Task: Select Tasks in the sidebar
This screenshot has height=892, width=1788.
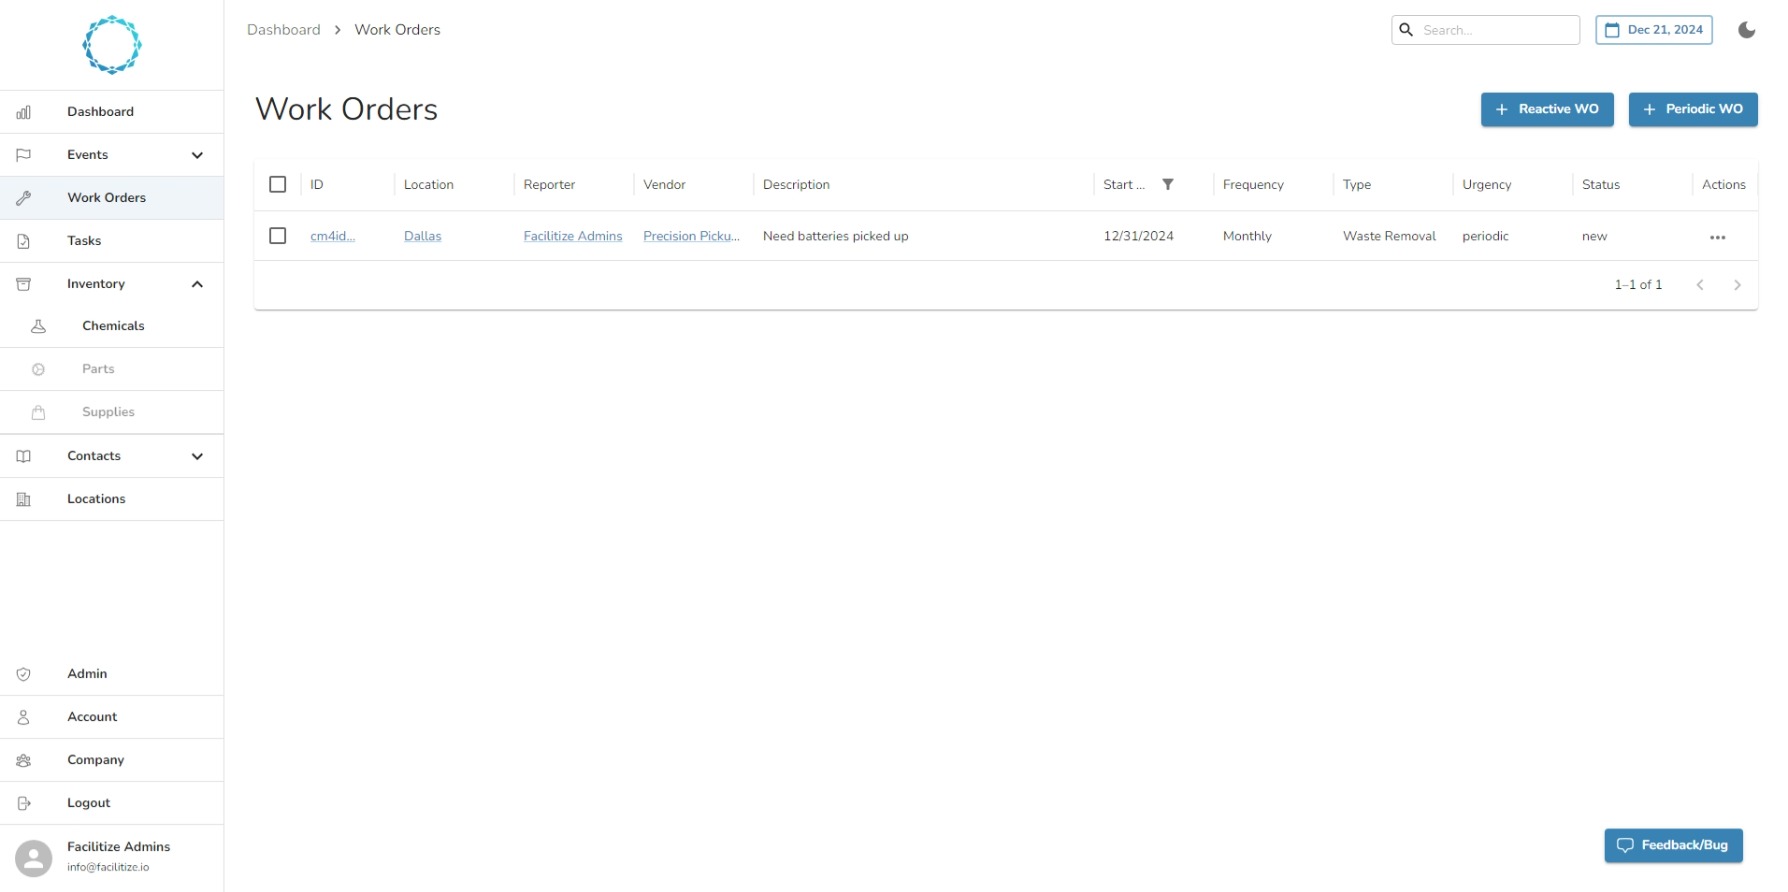Action: [112, 241]
